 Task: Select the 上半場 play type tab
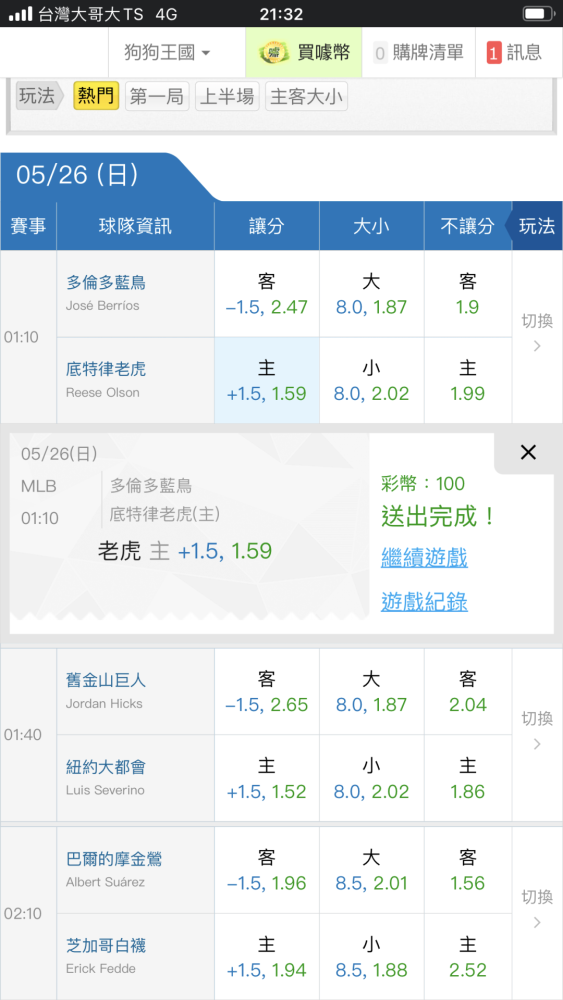point(227,96)
